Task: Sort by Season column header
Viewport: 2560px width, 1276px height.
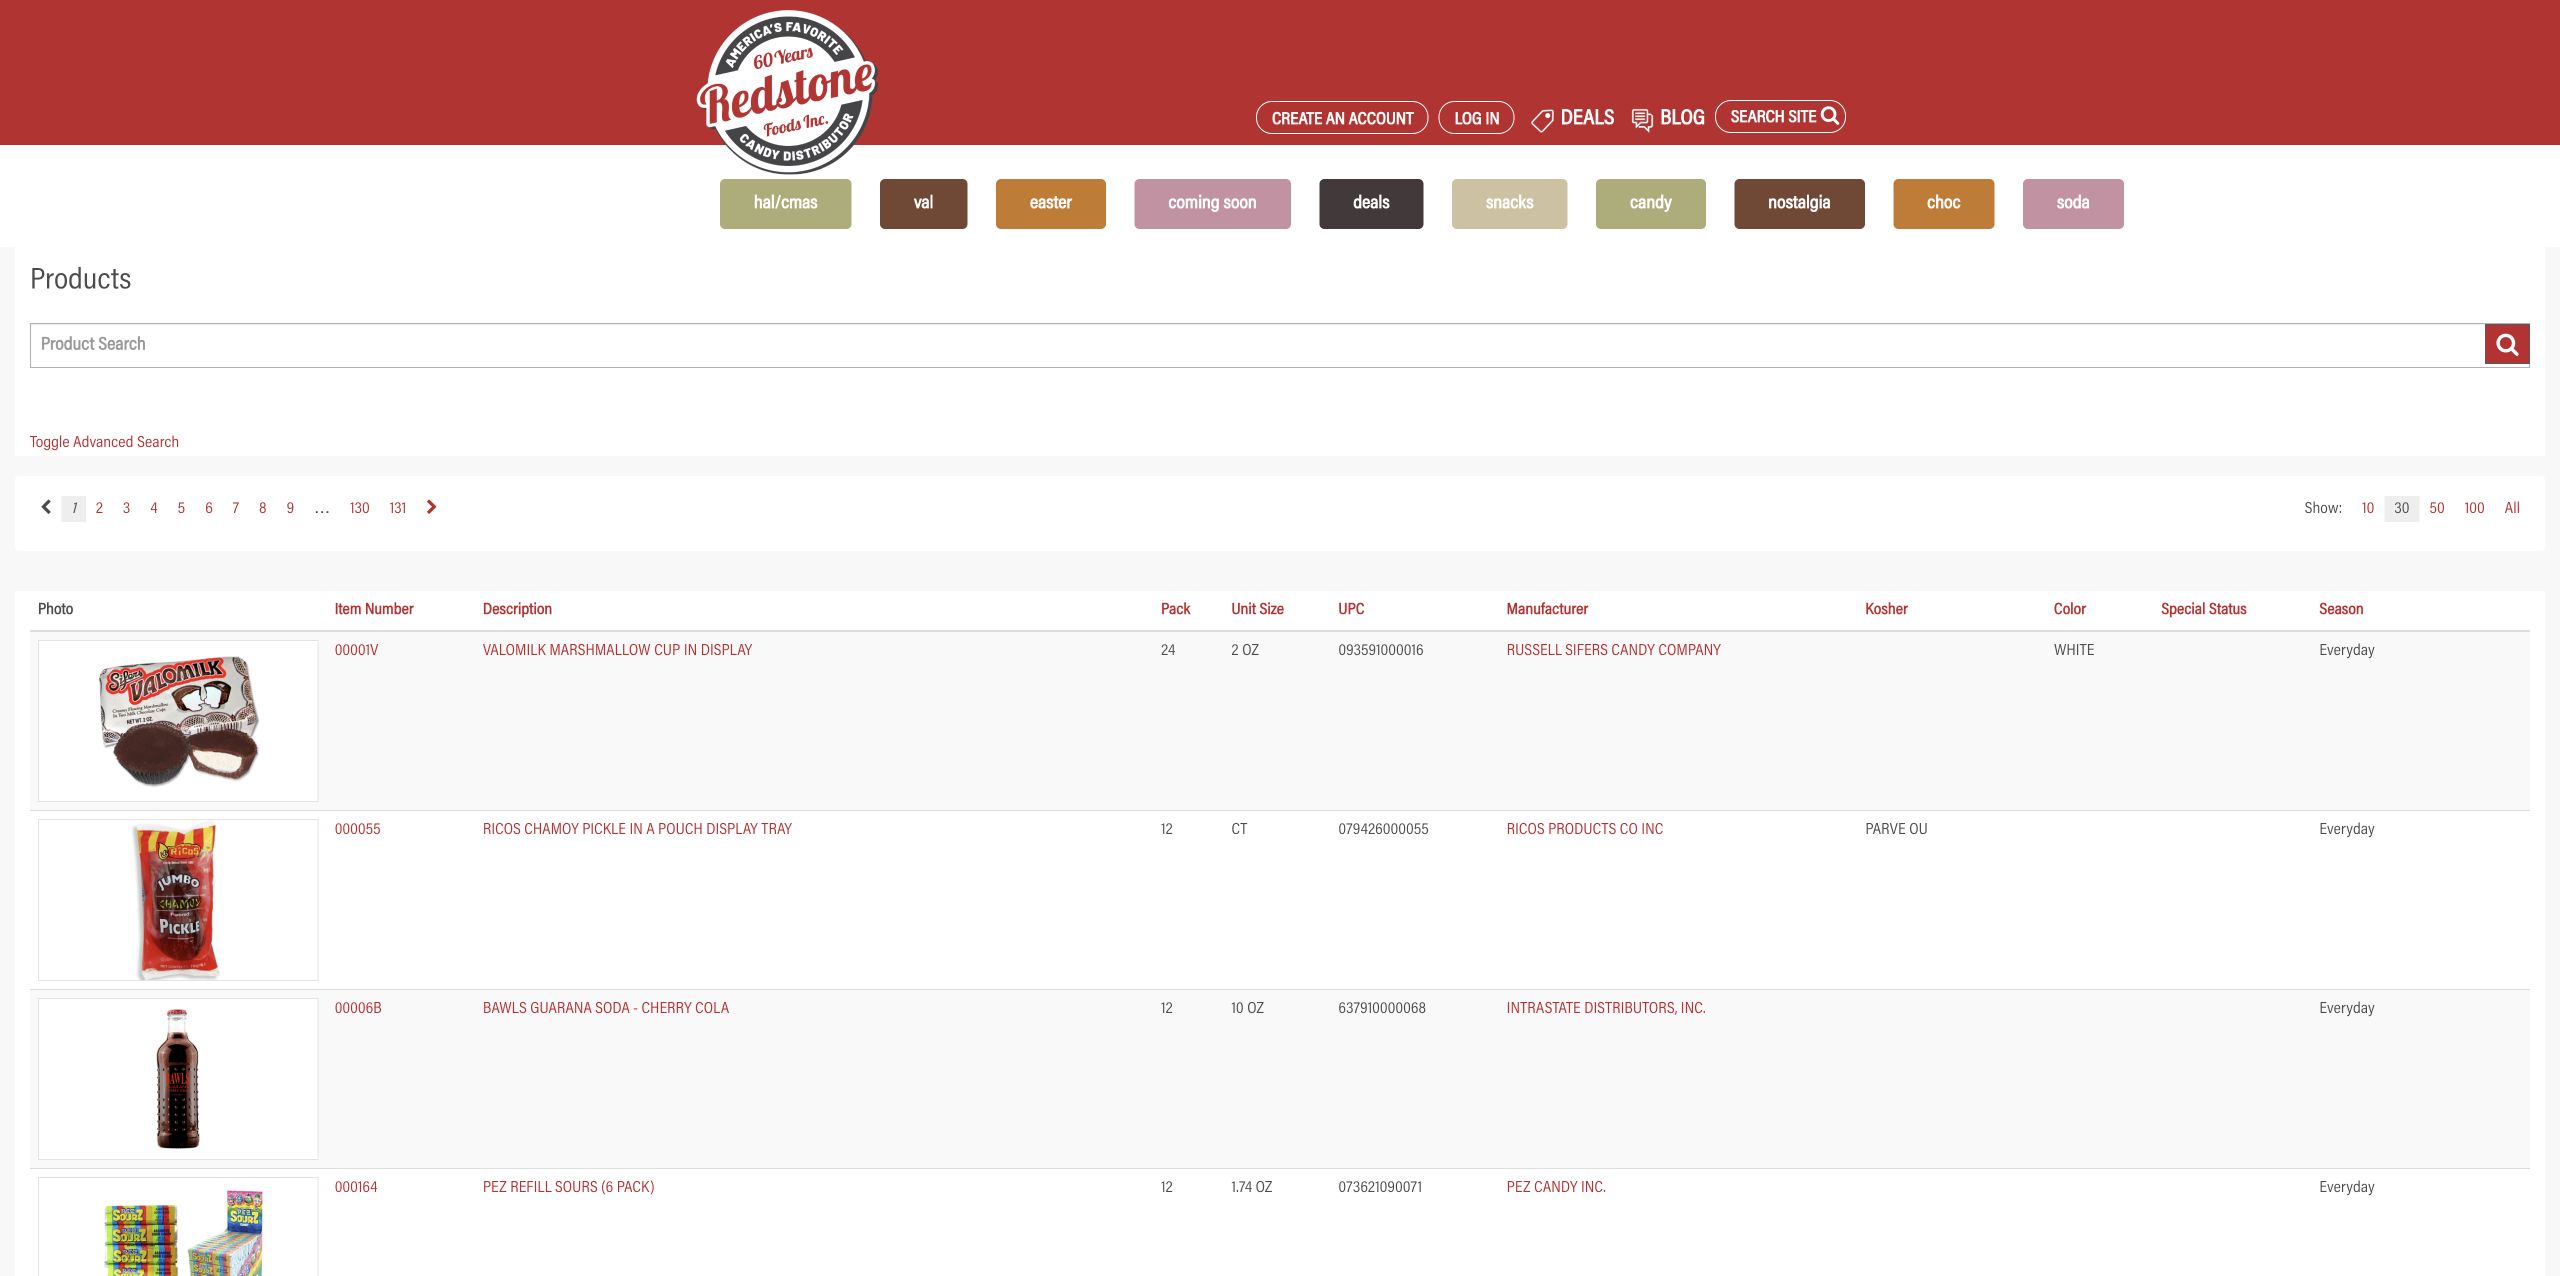Action: point(2341,609)
